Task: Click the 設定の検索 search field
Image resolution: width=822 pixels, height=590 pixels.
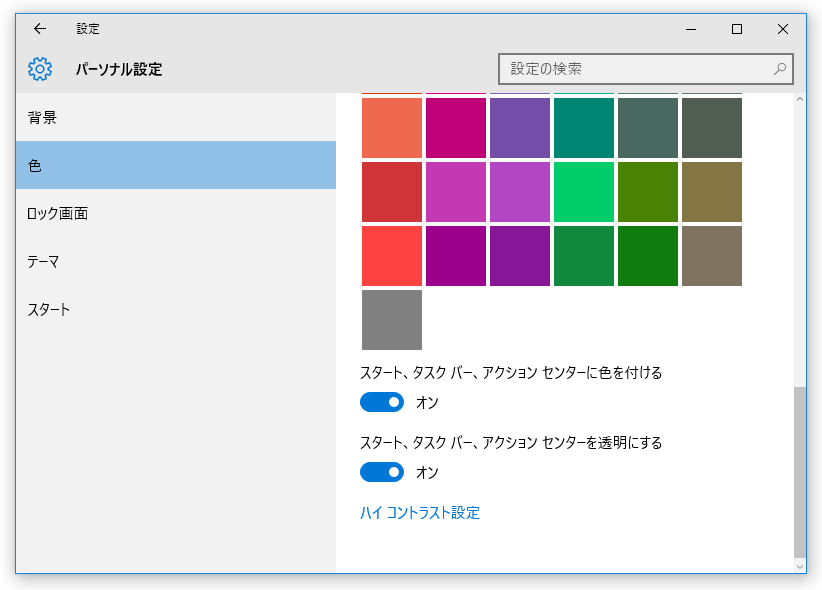Action: (645, 69)
